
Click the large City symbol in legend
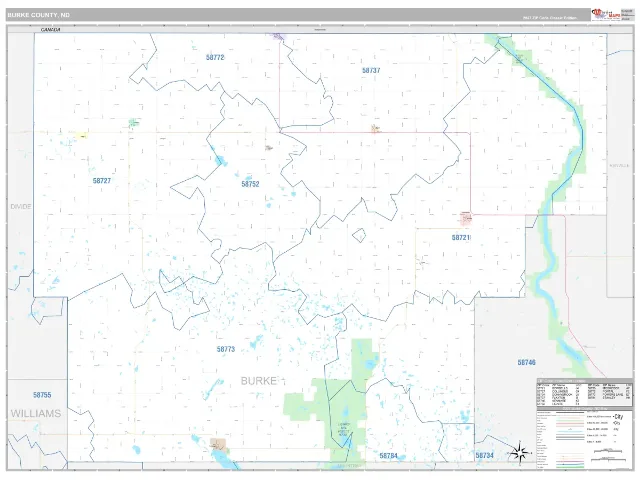[618, 417]
